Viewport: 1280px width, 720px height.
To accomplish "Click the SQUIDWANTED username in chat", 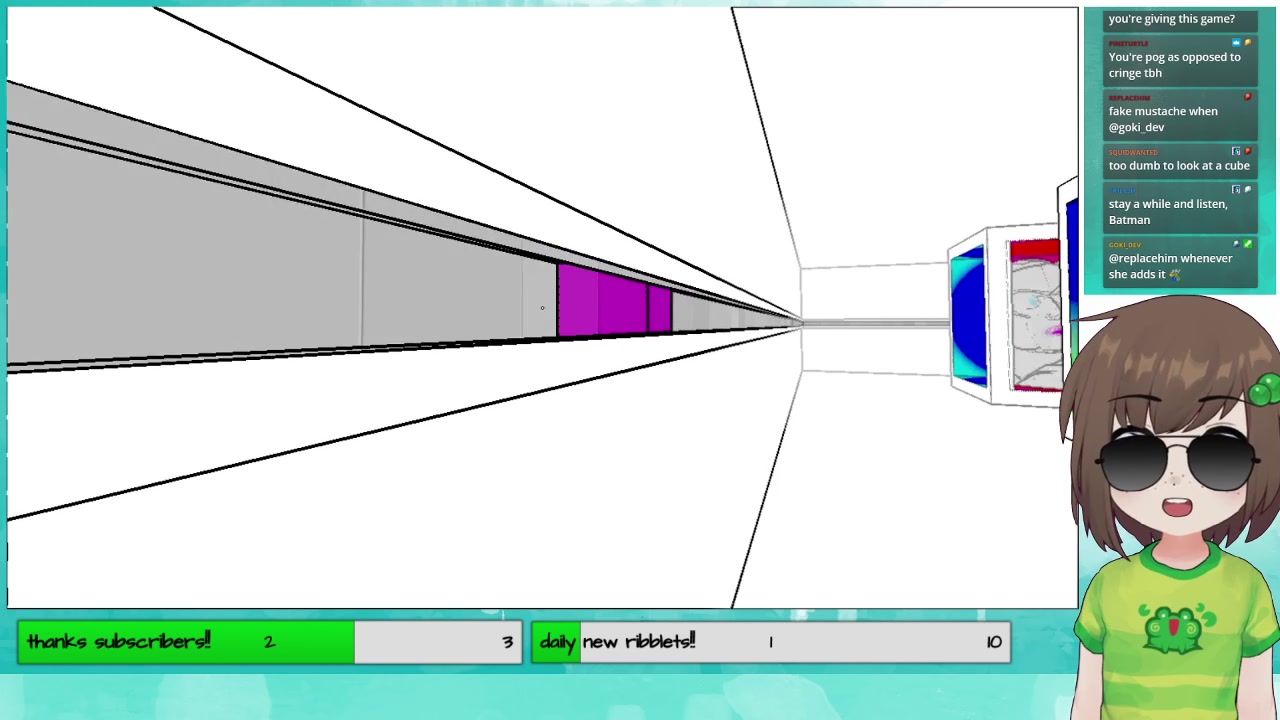I will pos(1132,152).
